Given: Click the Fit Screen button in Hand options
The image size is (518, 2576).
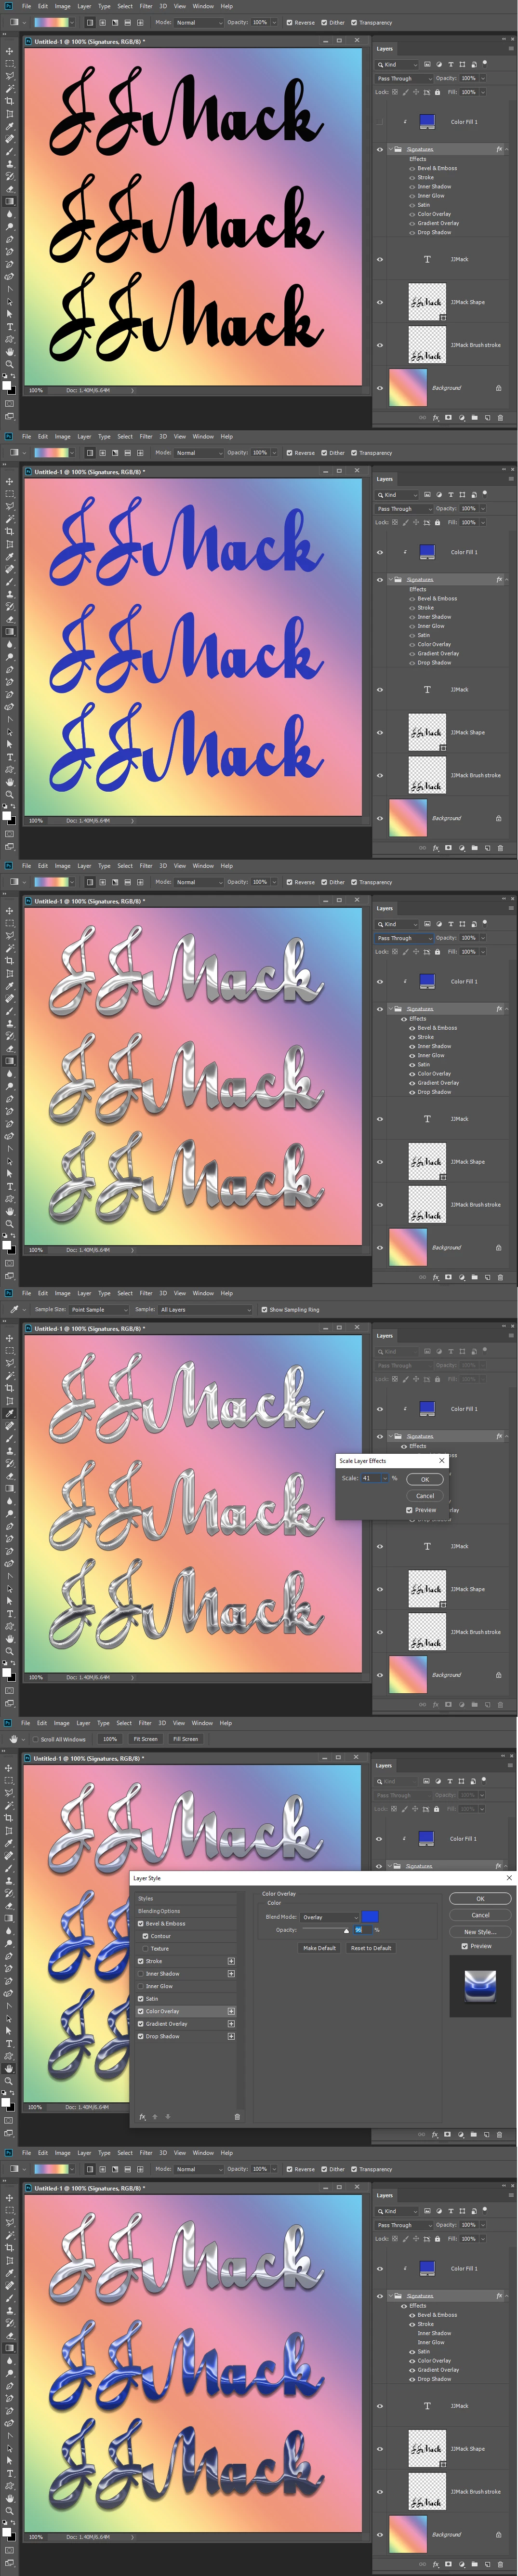Looking at the screenshot, I should pos(146,1739).
